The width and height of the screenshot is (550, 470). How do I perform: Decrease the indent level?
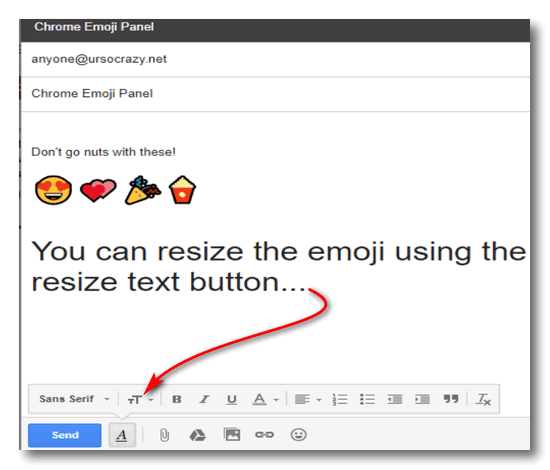(x=395, y=399)
